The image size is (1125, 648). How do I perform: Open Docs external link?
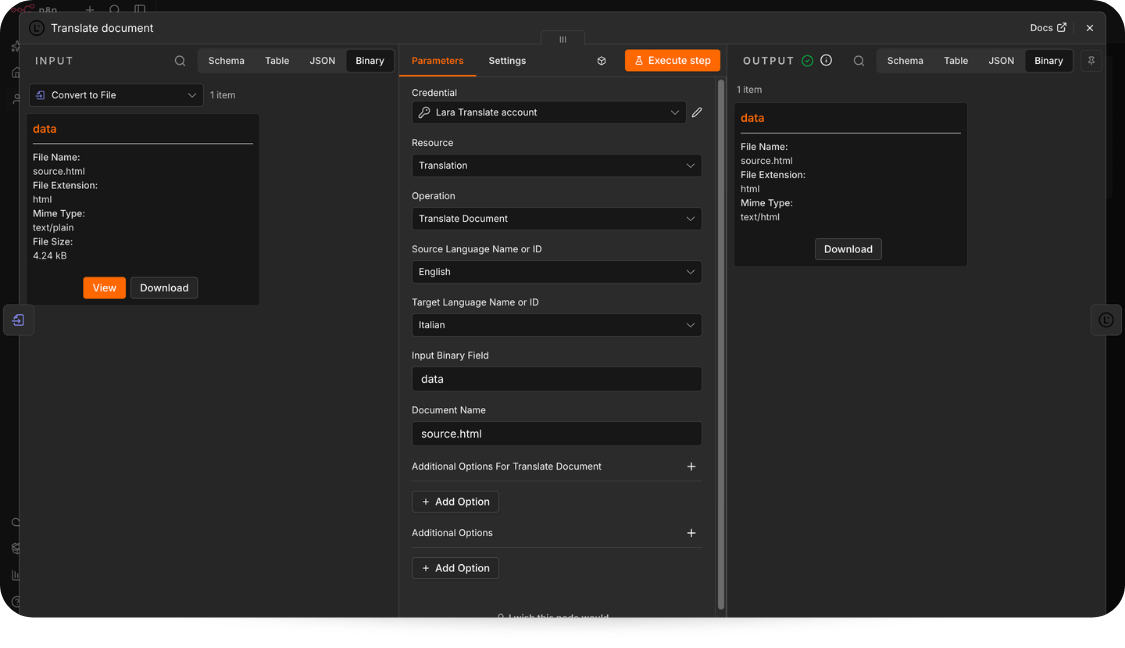pos(1048,28)
